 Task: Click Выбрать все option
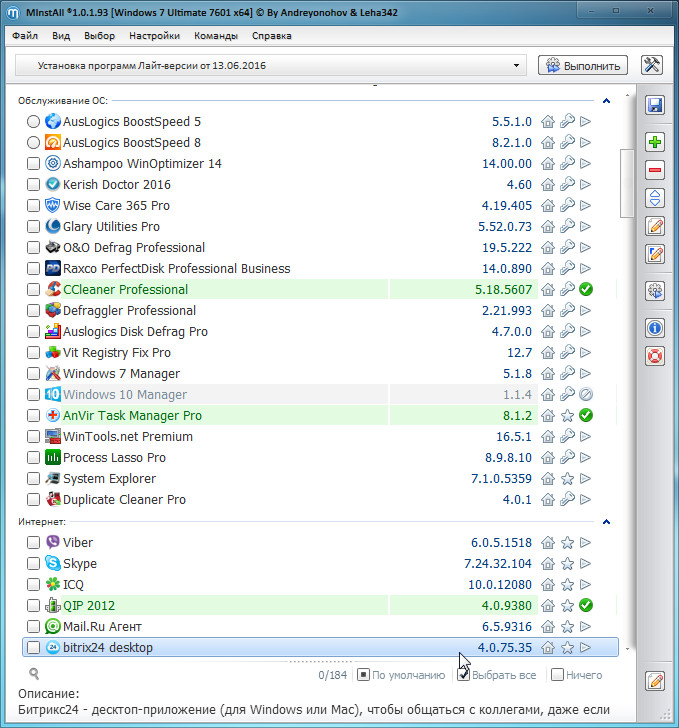(497, 675)
